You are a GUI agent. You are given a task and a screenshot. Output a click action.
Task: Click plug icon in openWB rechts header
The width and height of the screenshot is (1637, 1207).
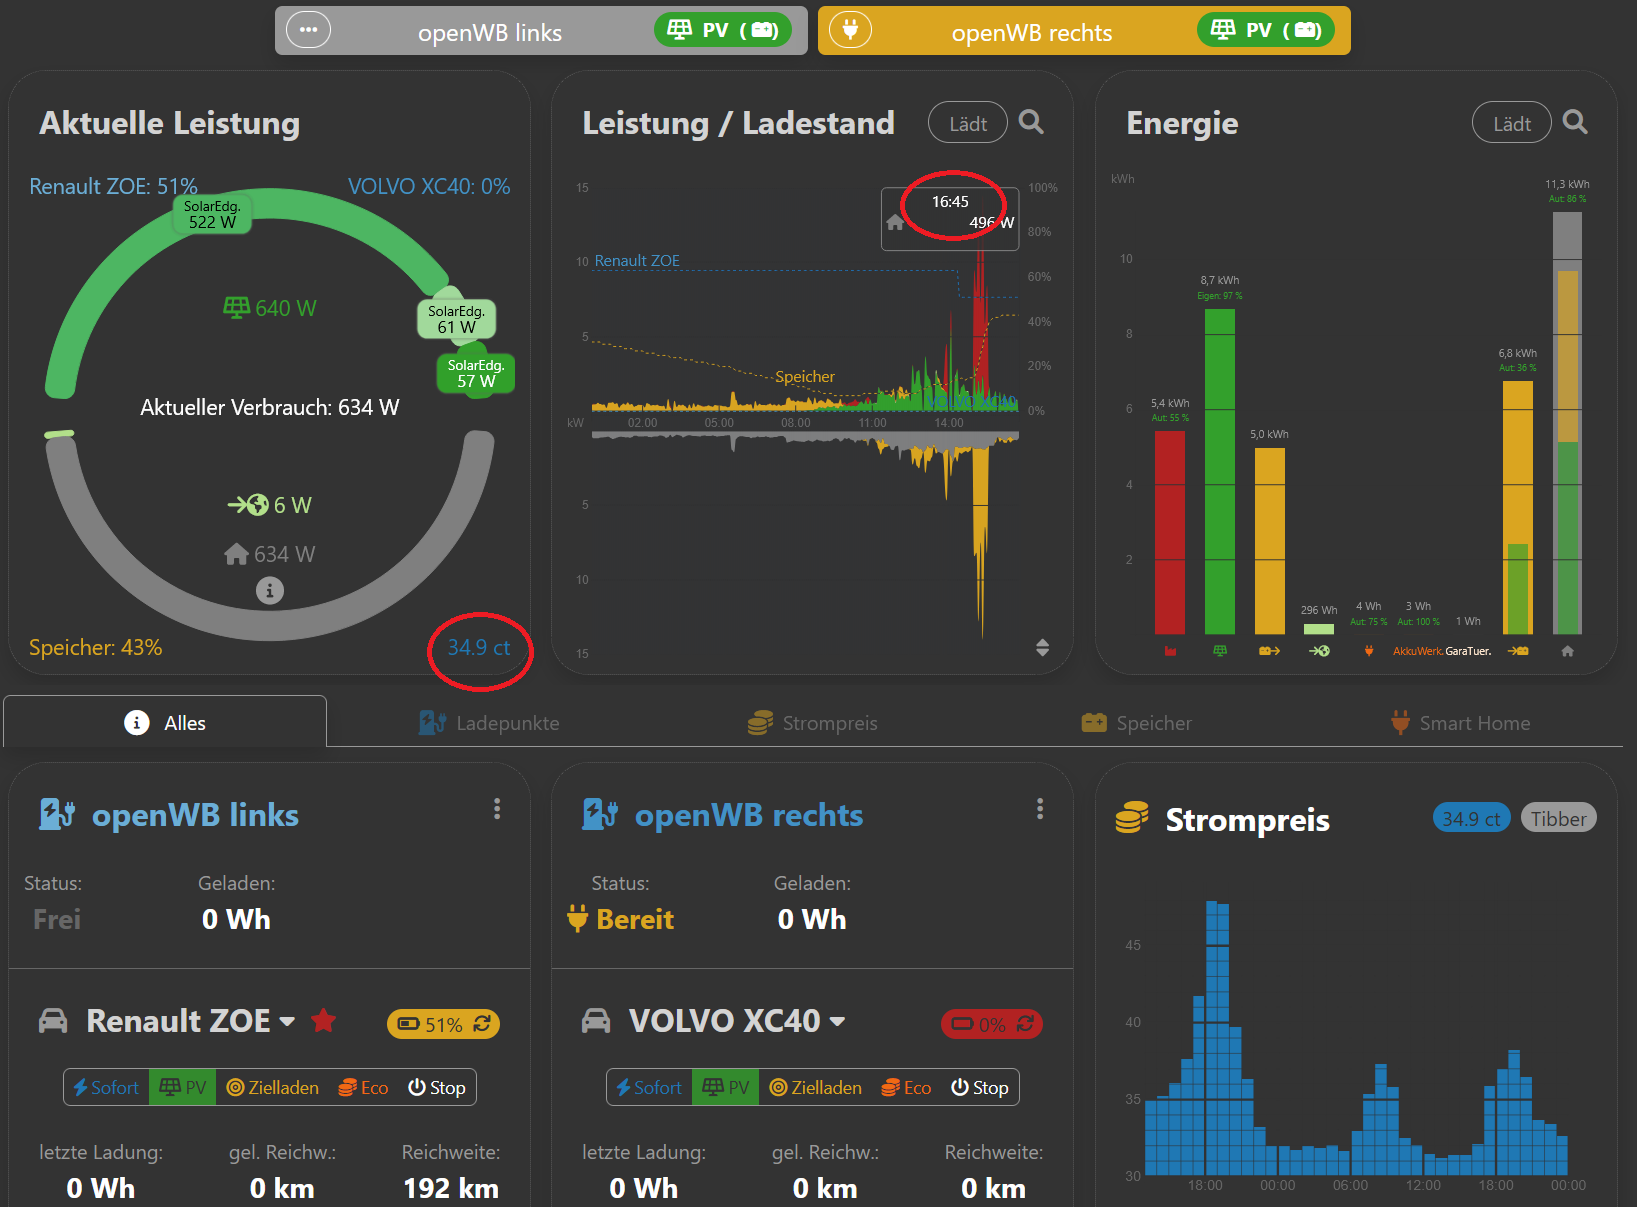click(x=850, y=30)
